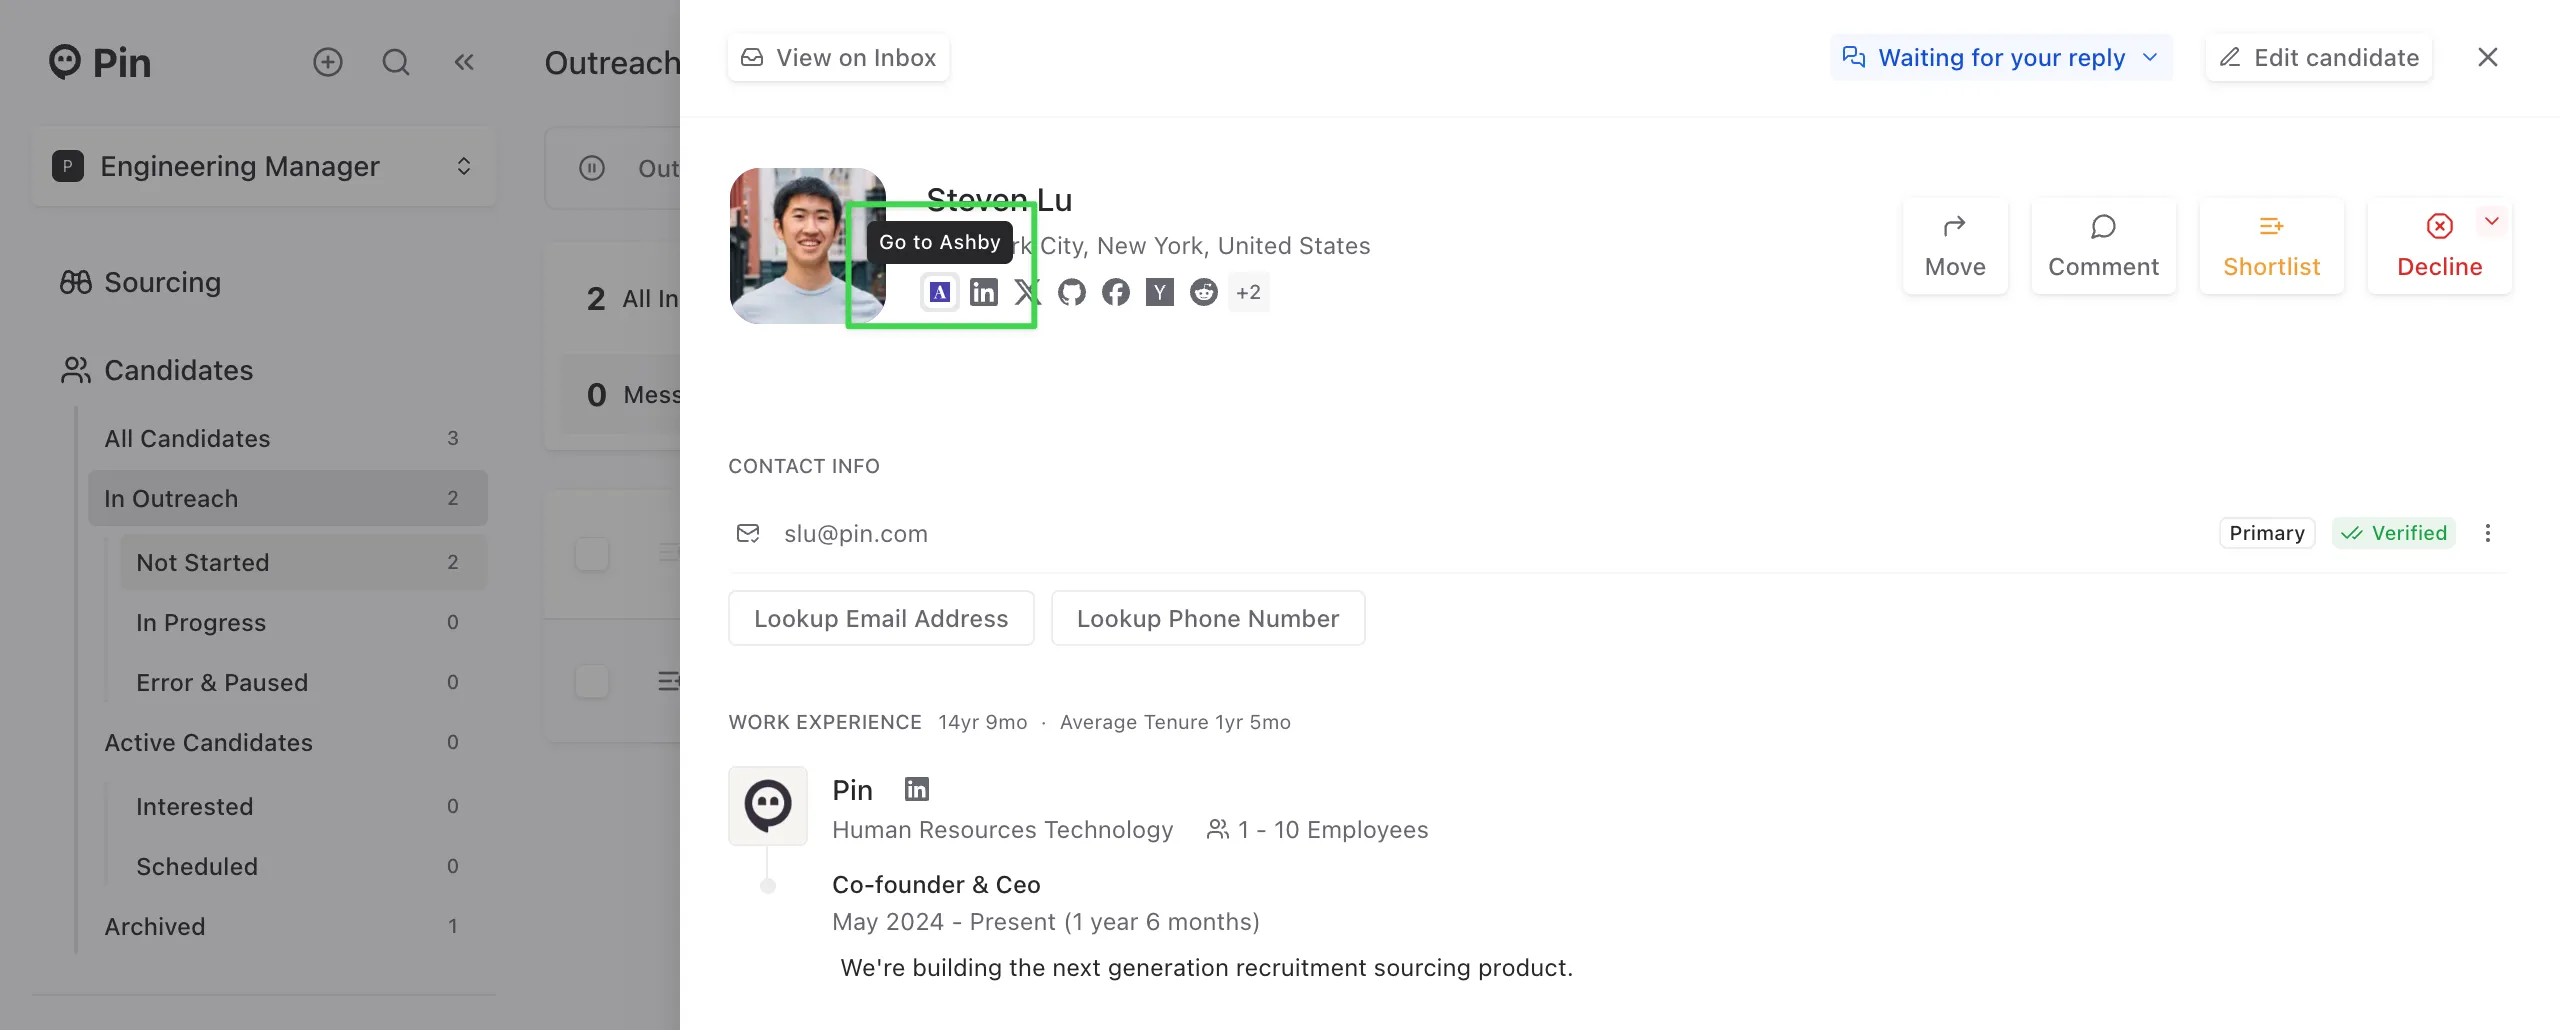
Task: Click the shortlist icon in second row
Action: [x=668, y=681]
